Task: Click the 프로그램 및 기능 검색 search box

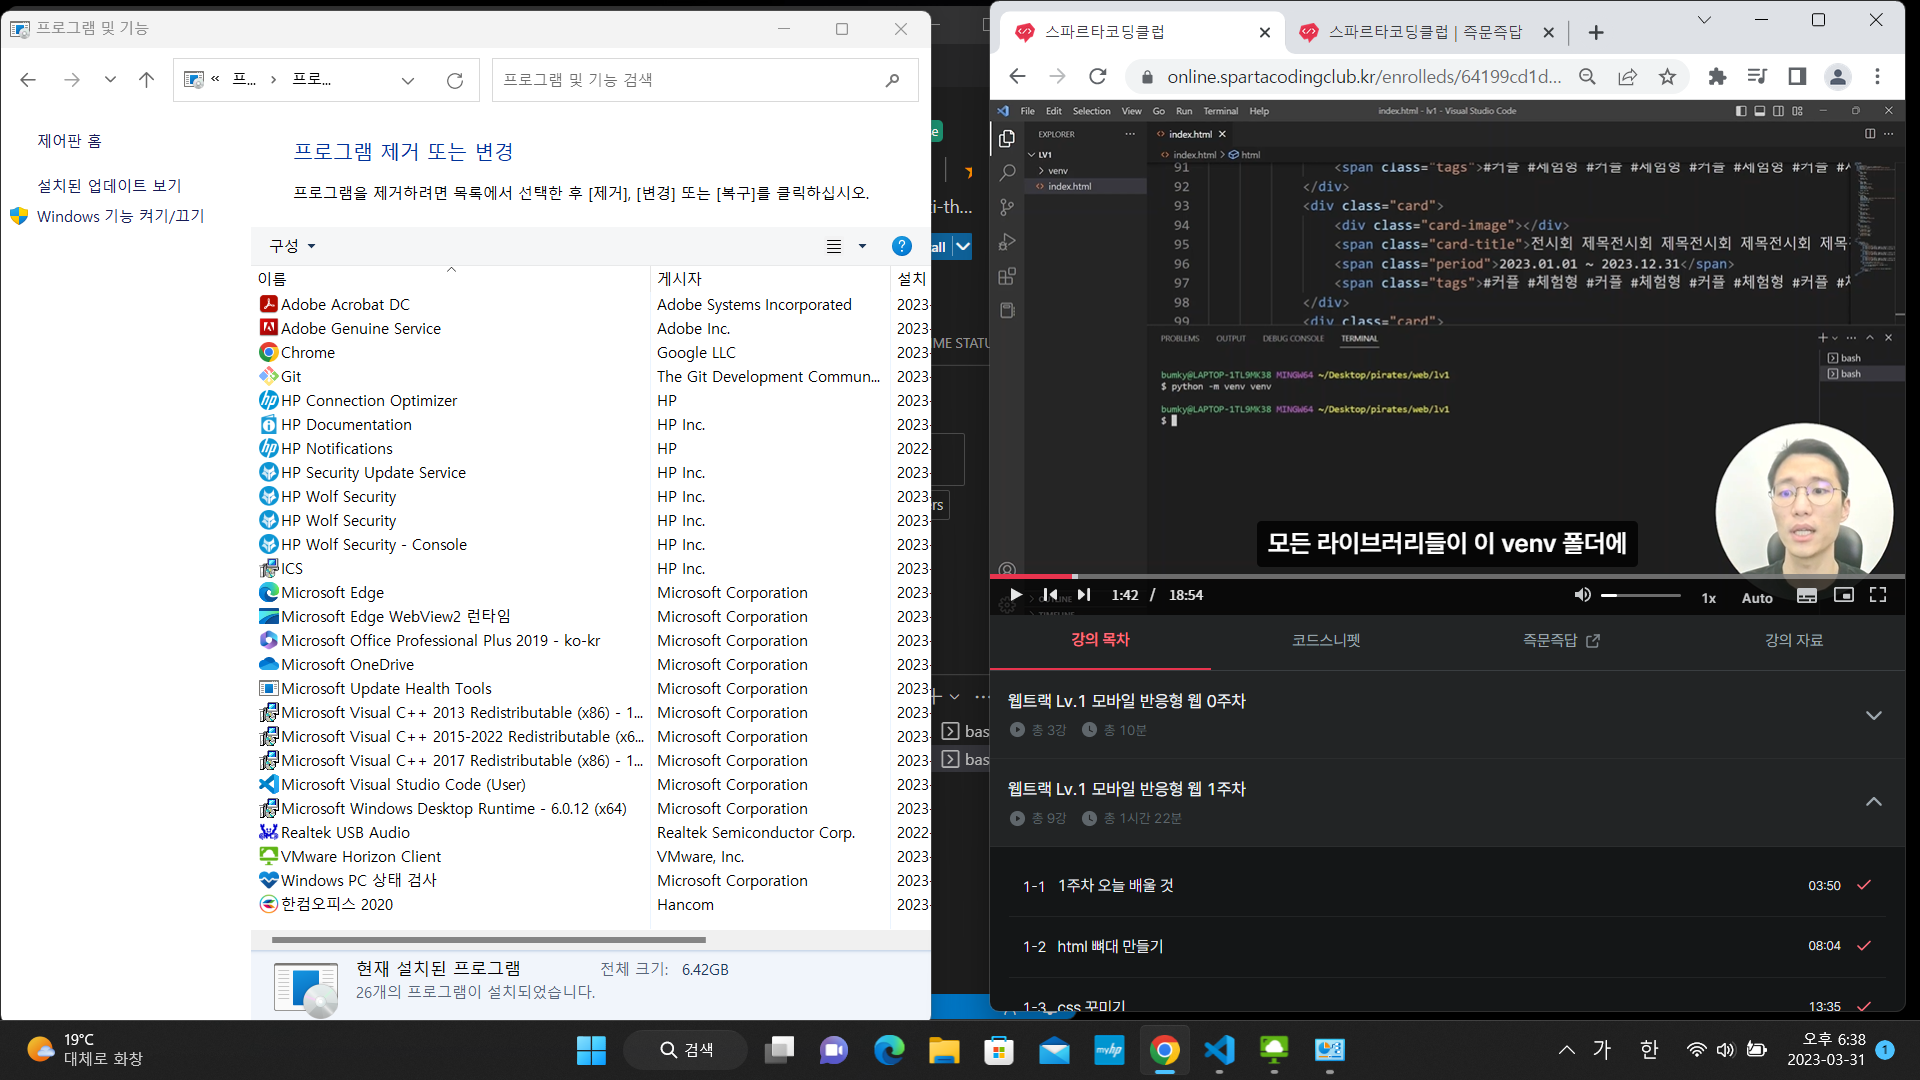Action: (x=705, y=80)
